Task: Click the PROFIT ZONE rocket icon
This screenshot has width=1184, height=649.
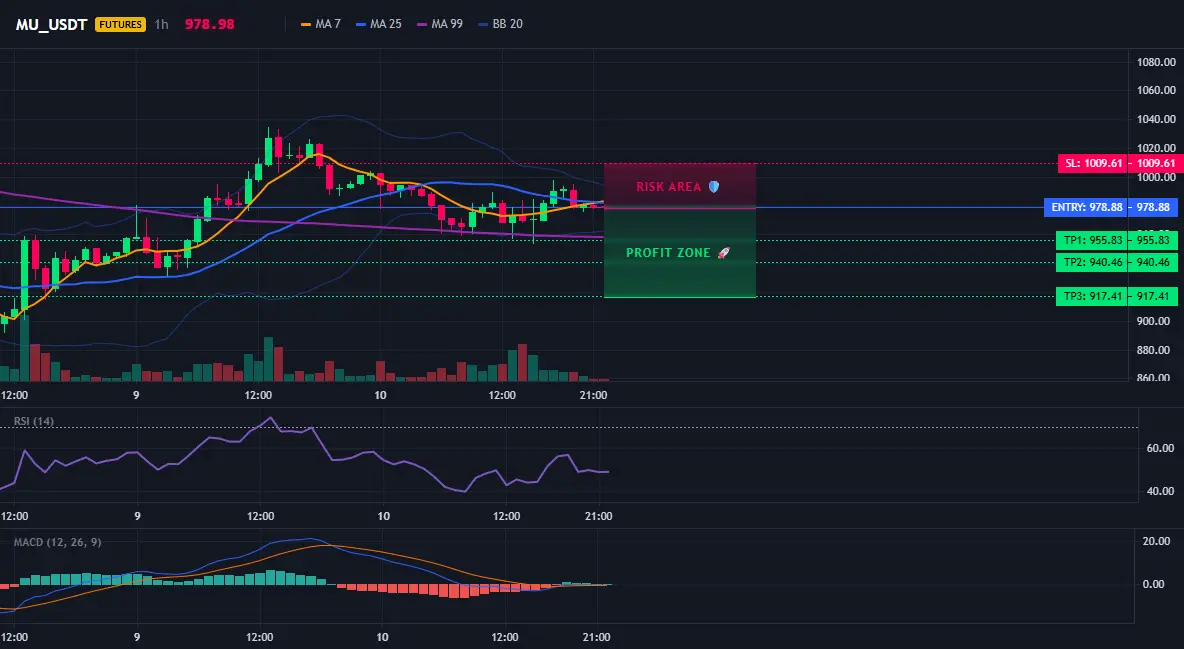Action: click(723, 252)
